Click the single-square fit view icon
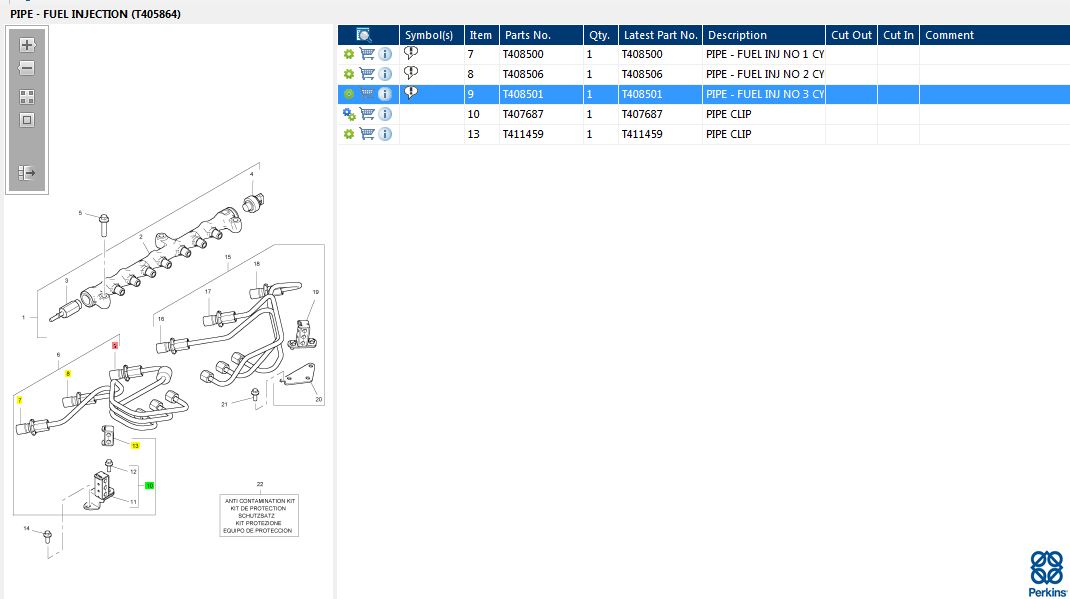The width and height of the screenshot is (1070, 599). tap(27, 120)
